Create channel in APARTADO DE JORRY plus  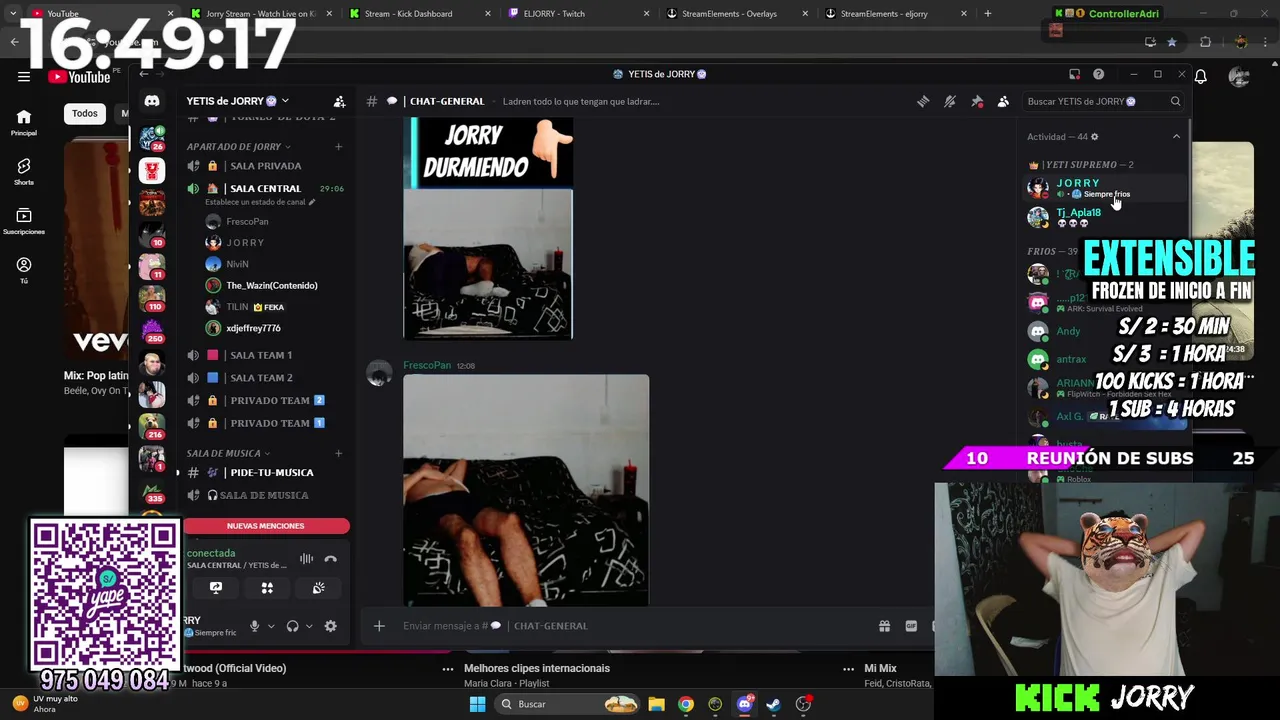[338, 147]
